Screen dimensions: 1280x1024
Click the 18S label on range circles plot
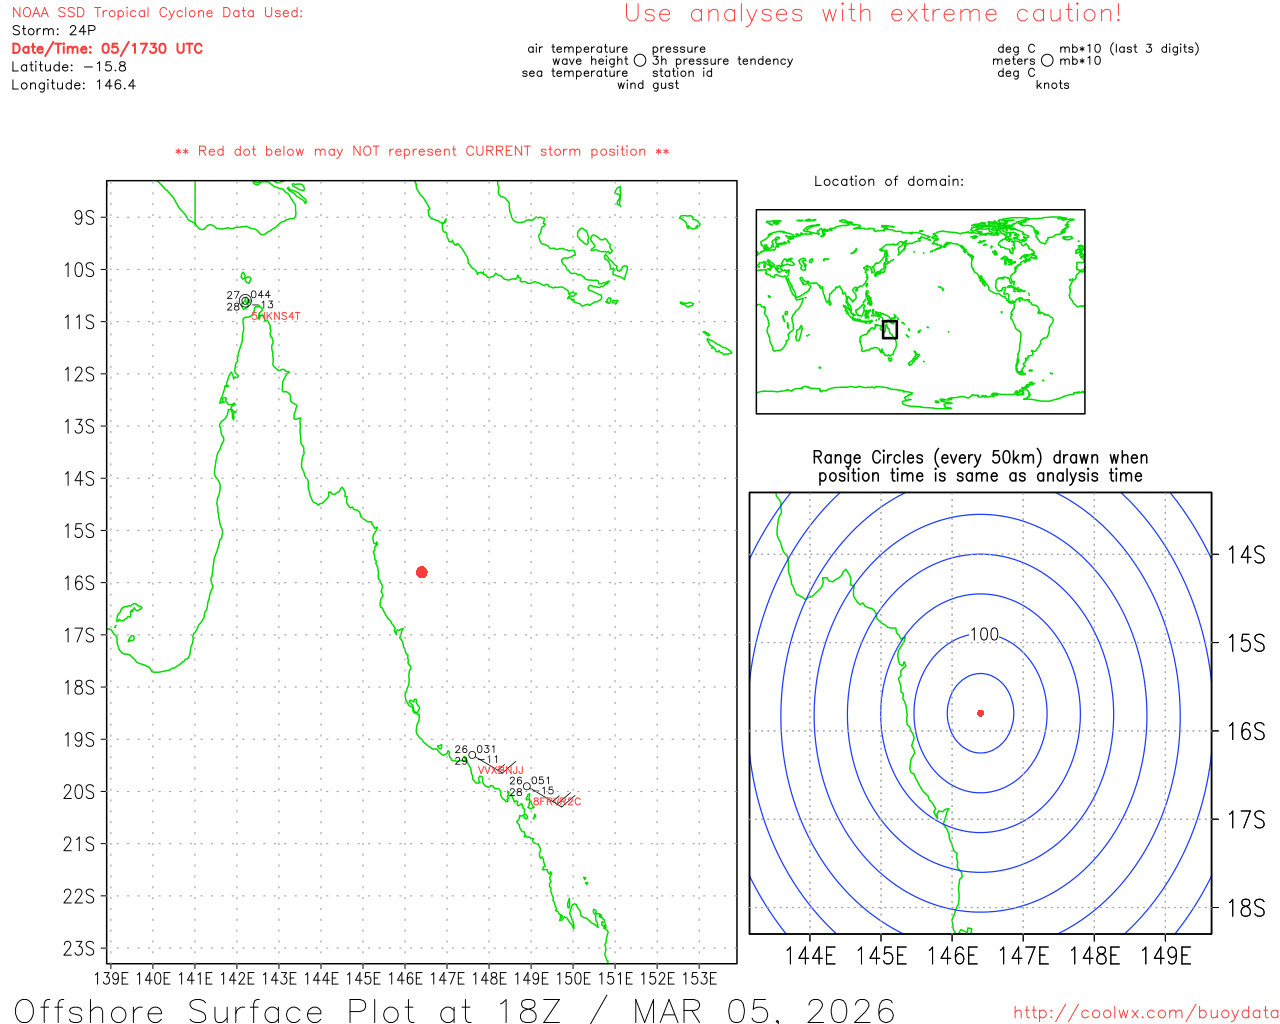pos(1246,908)
